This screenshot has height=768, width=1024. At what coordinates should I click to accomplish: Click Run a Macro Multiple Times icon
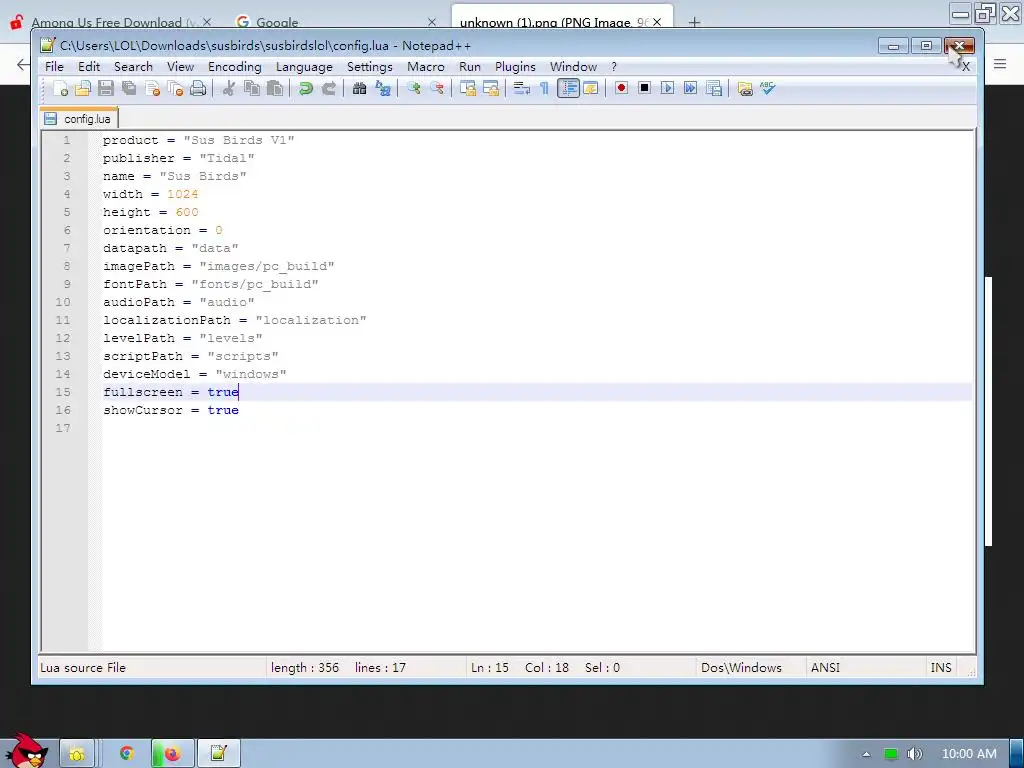[x=690, y=88]
